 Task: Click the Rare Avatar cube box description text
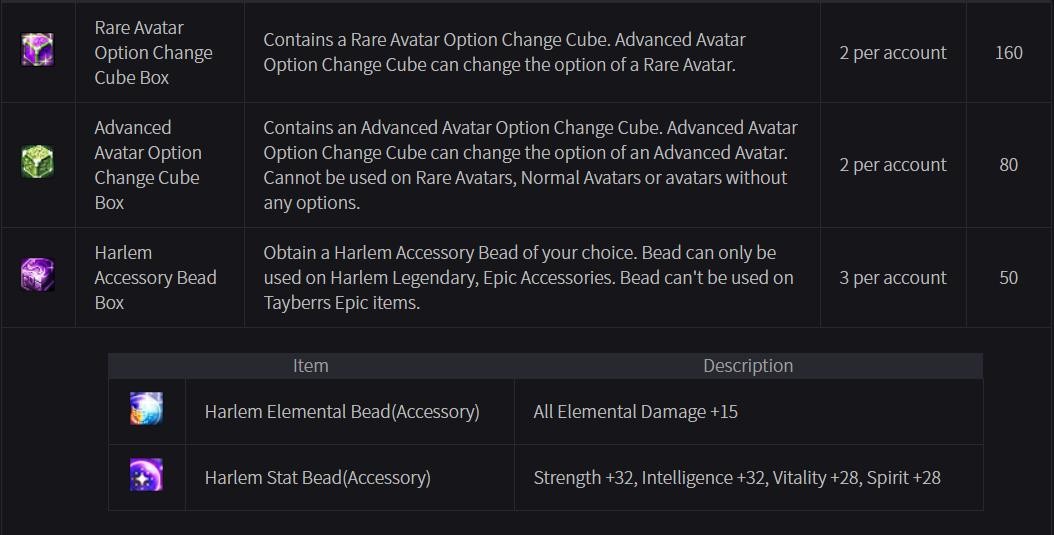(x=504, y=52)
